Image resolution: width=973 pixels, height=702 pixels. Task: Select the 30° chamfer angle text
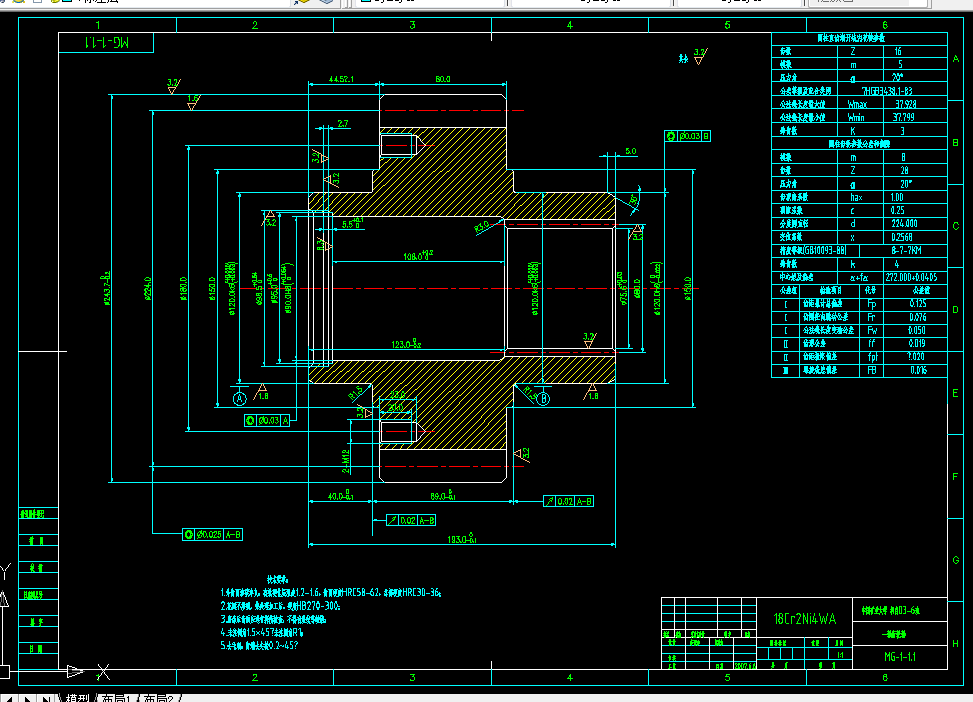(x=633, y=200)
